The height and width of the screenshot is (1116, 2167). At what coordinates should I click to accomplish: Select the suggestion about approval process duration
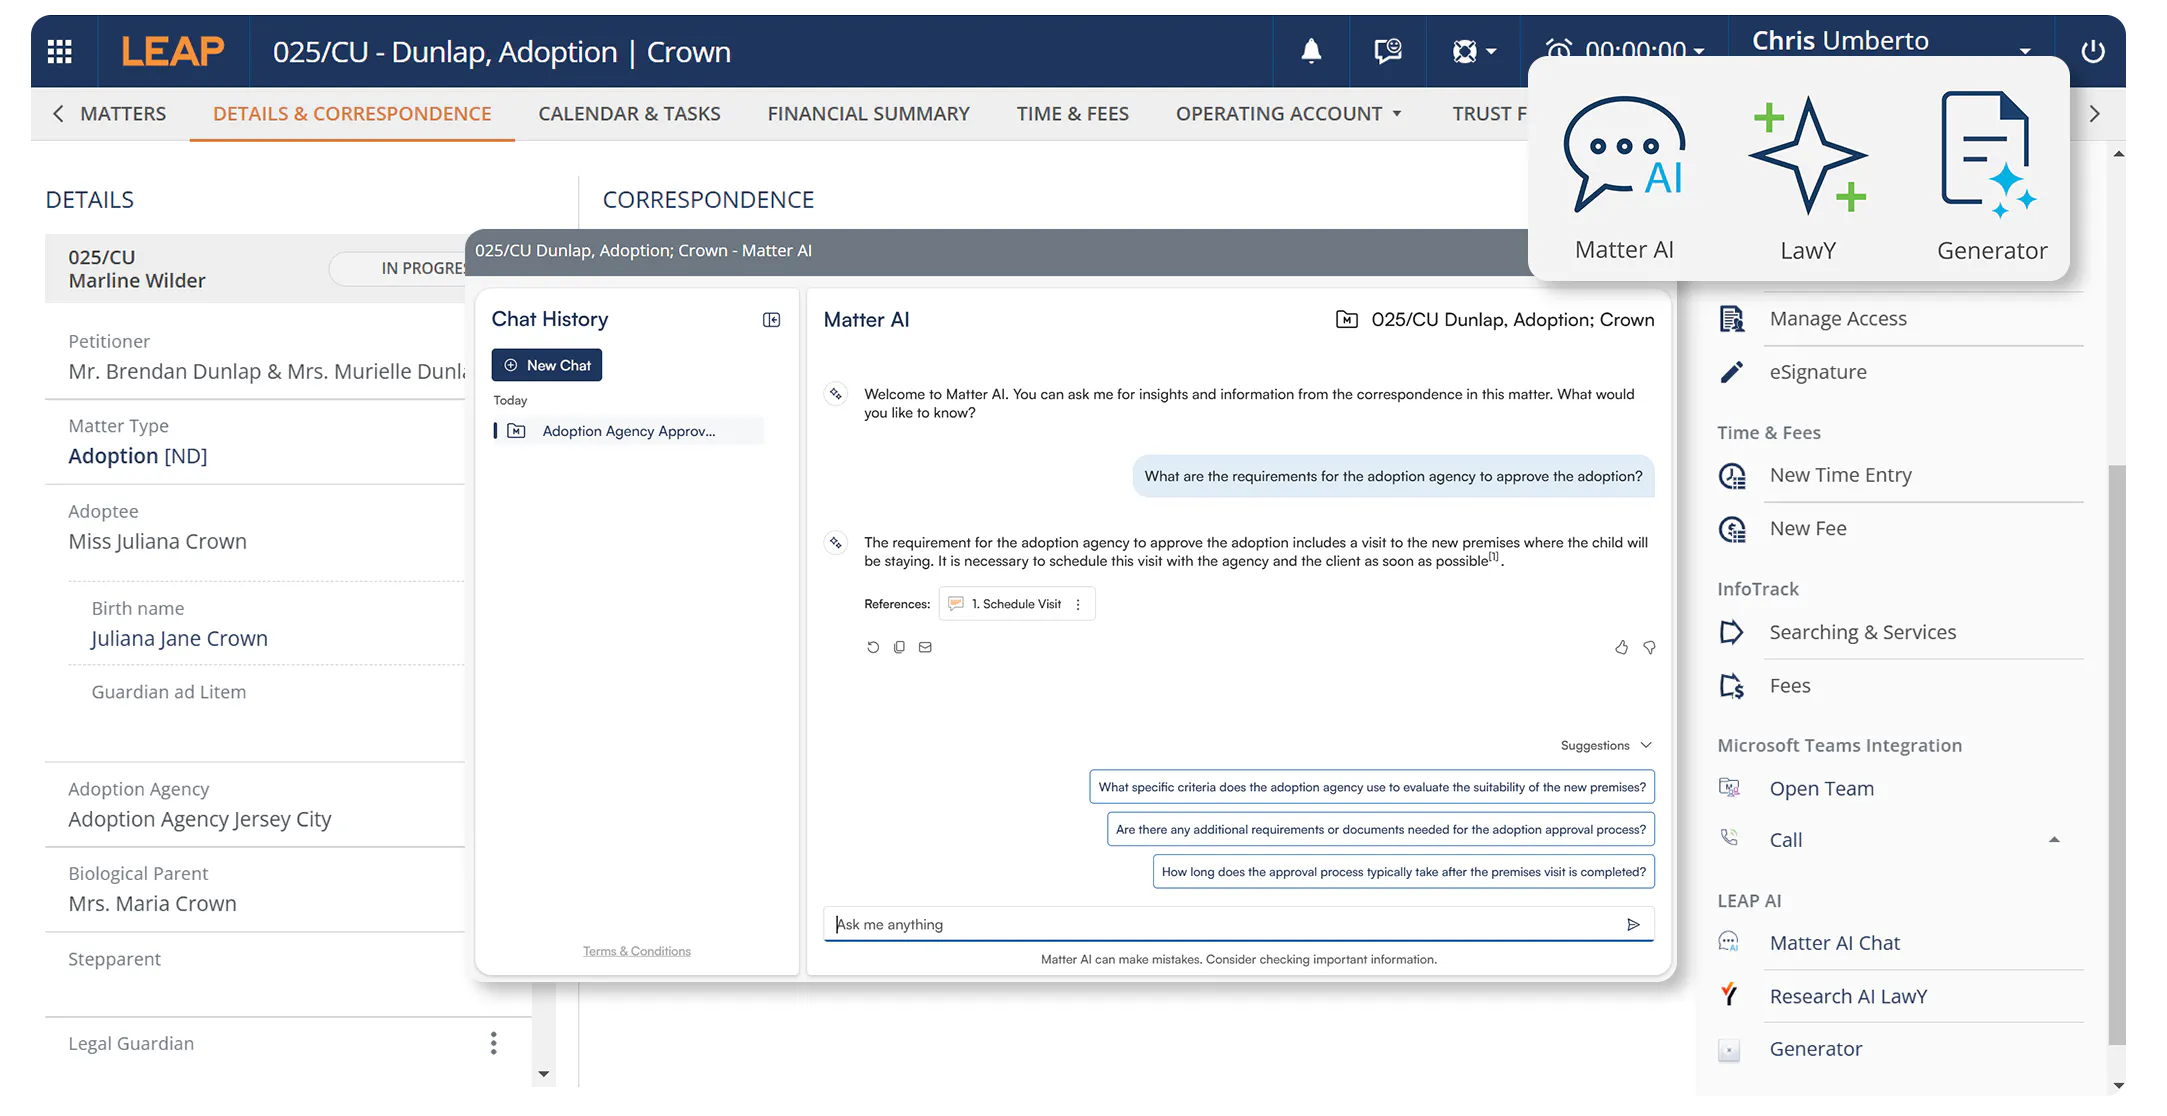1404,872
